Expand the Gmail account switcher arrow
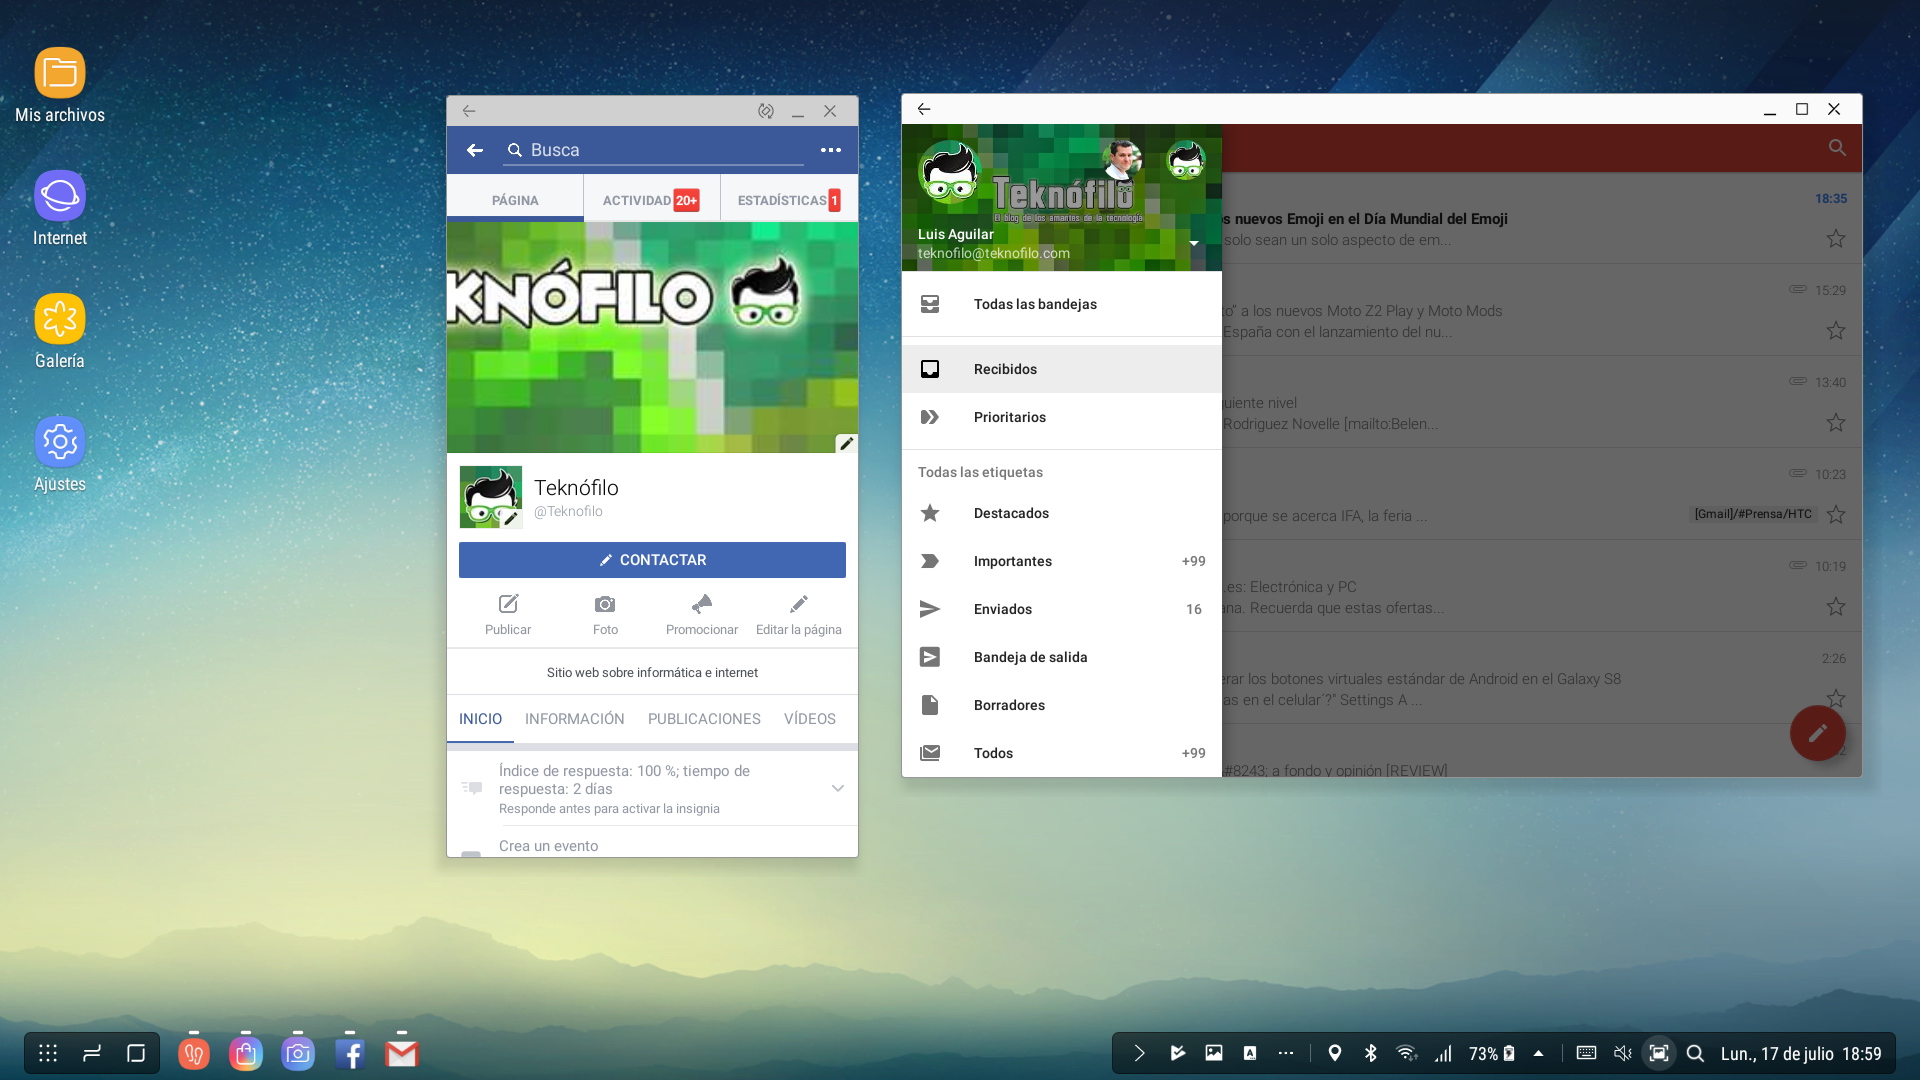The image size is (1920, 1080). (x=1194, y=243)
